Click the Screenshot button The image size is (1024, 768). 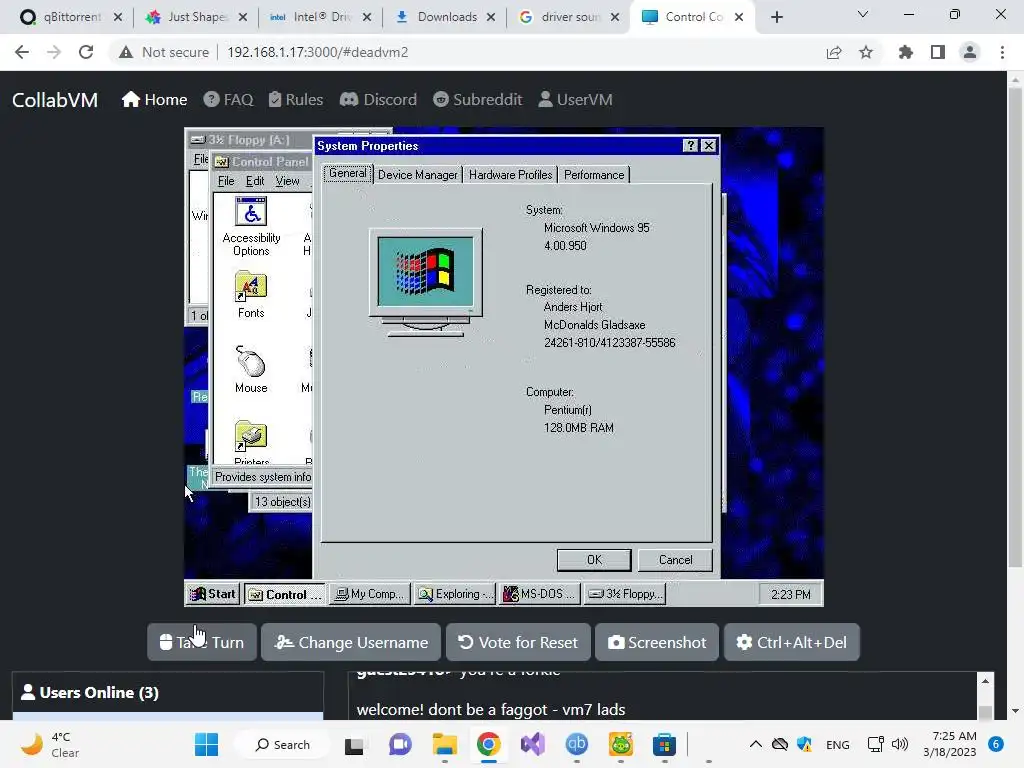(657, 643)
